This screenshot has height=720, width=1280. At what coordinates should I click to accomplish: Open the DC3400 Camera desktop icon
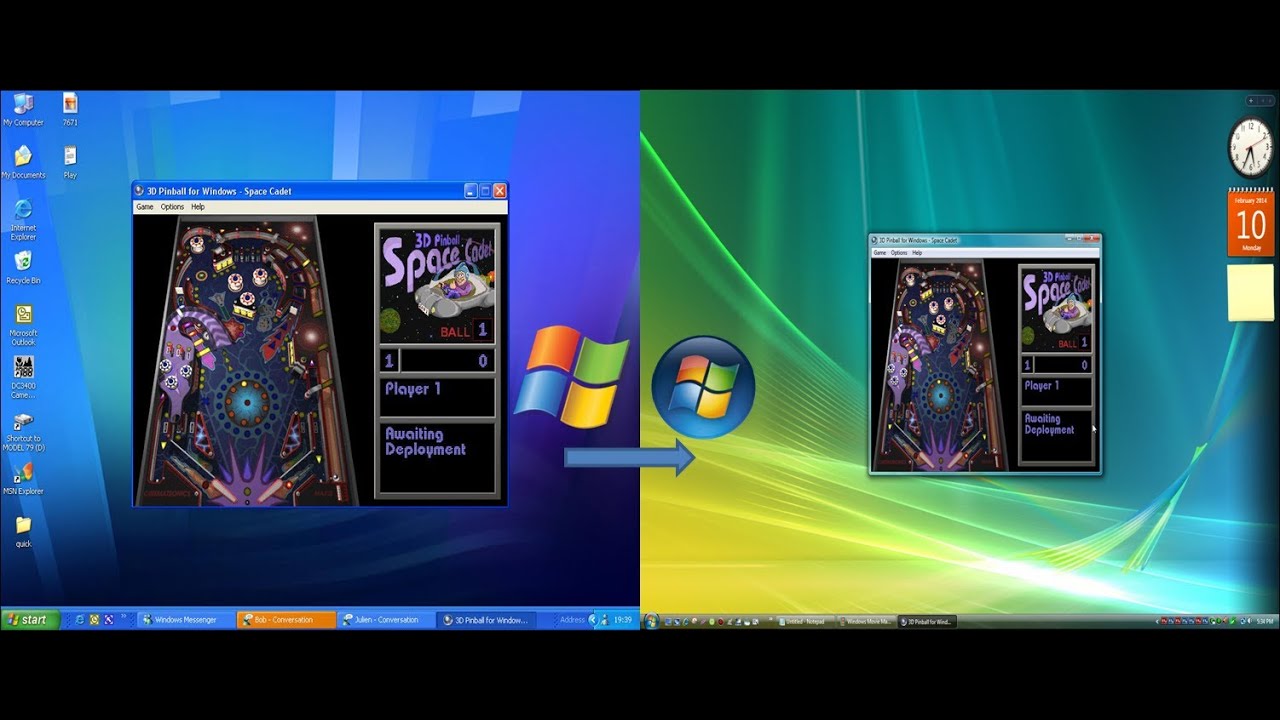23,377
